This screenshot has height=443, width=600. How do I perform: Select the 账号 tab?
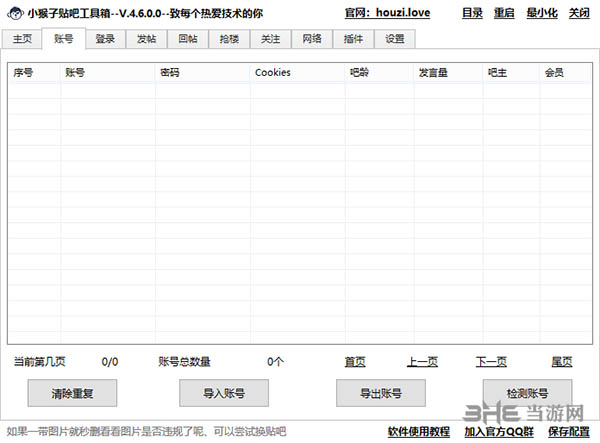coord(64,39)
